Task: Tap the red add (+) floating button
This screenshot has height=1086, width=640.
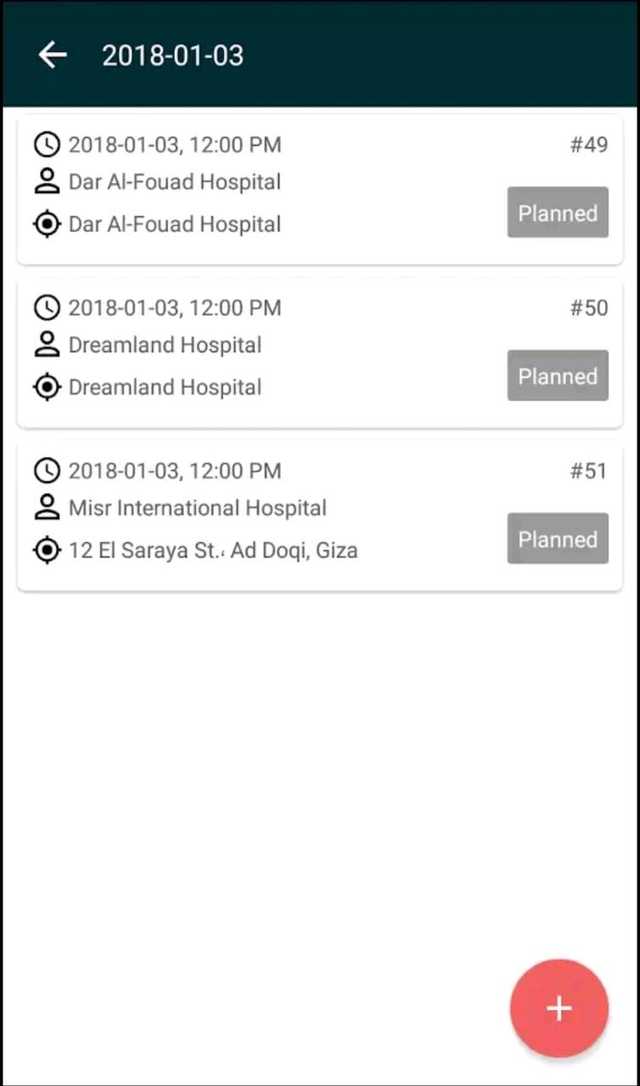Action: point(559,1008)
